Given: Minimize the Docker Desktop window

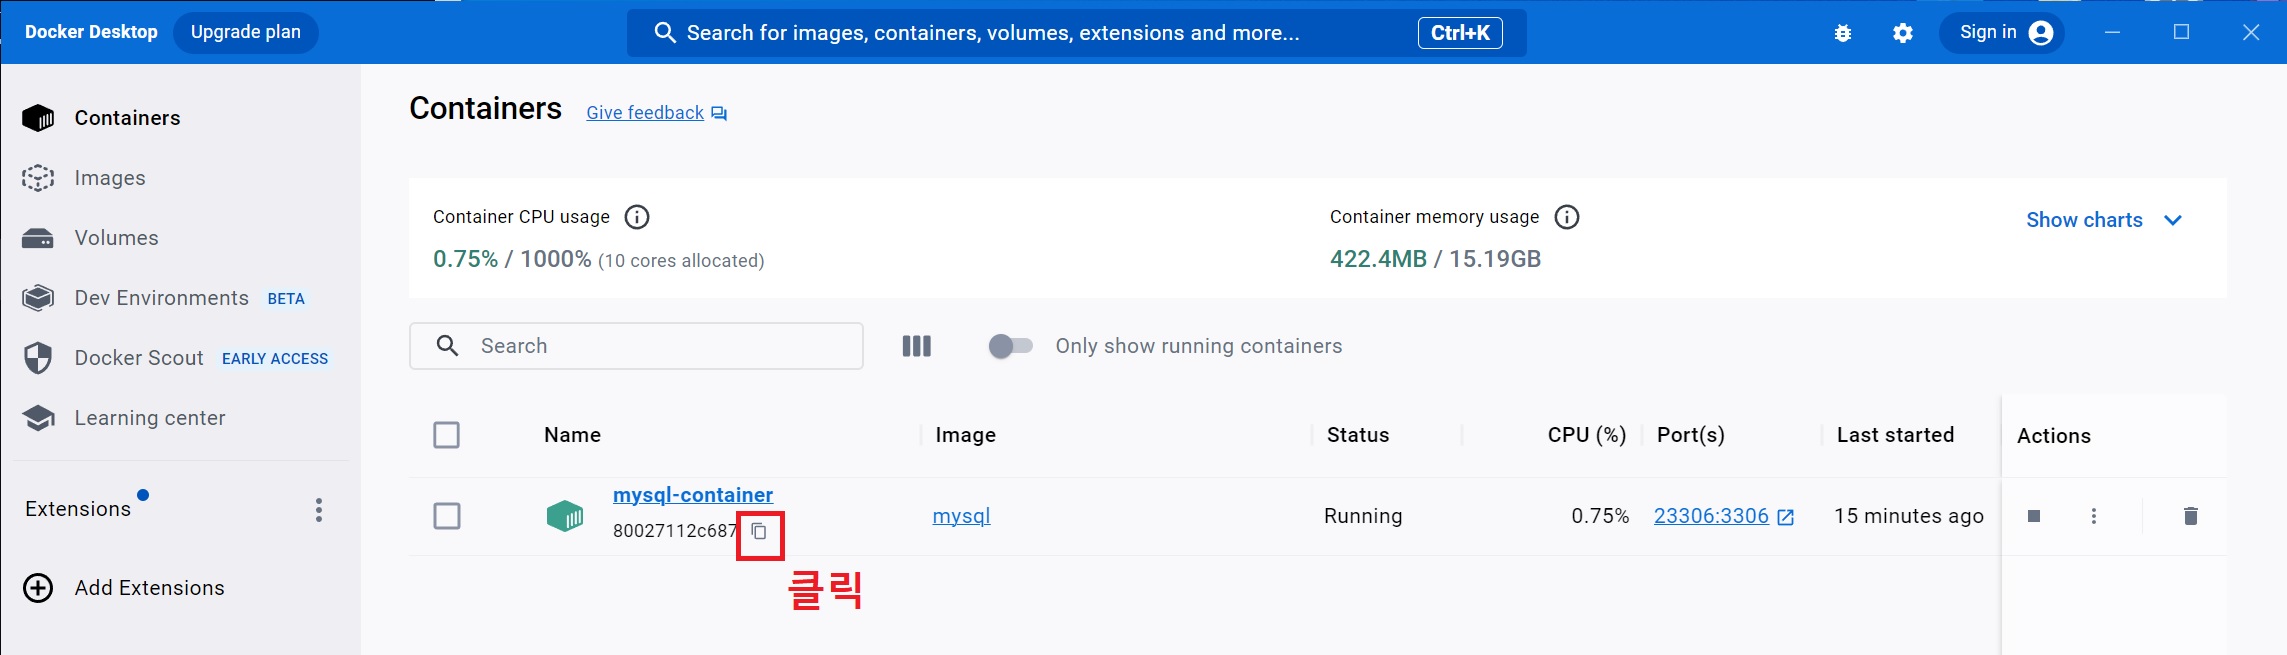Looking at the screenshot, I should [2112, 33].
